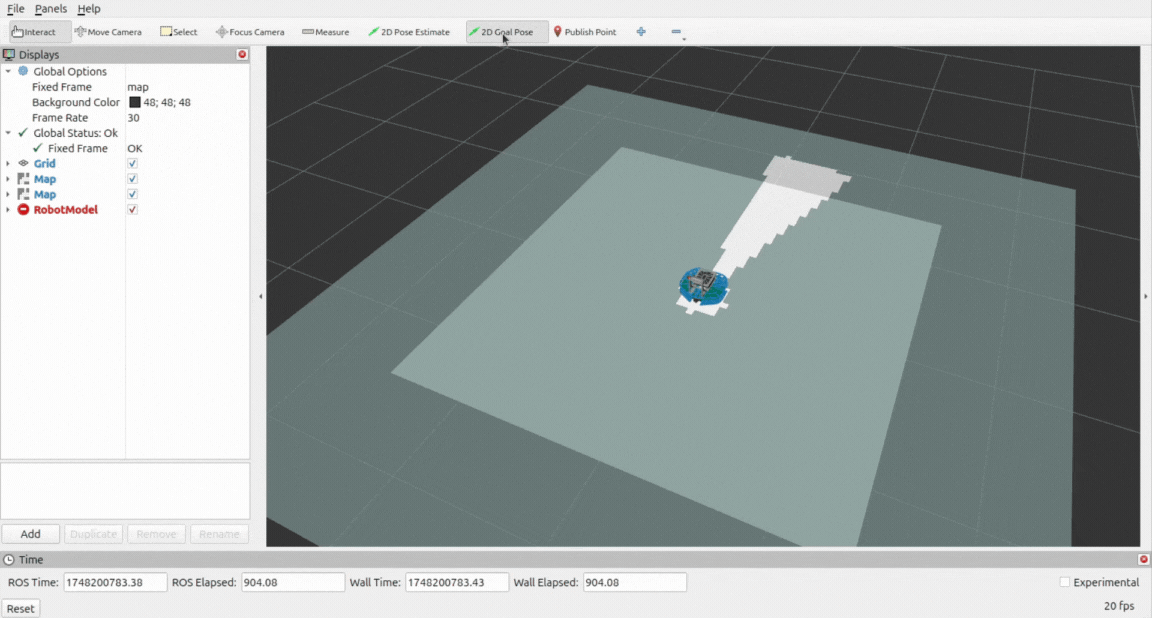Click the Focus Camera tool

[x=250, y=32]
